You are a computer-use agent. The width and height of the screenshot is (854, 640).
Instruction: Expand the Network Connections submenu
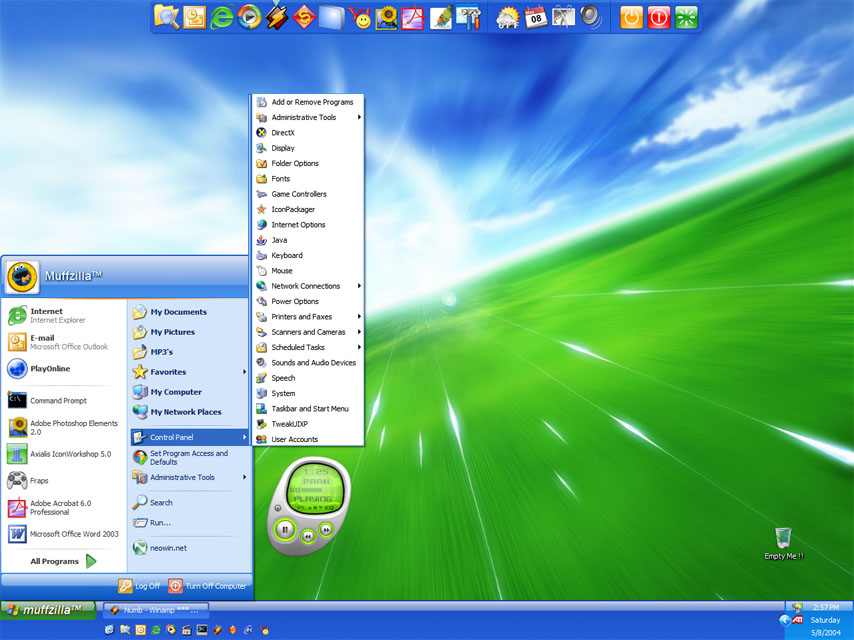click(x=306, y=286)
